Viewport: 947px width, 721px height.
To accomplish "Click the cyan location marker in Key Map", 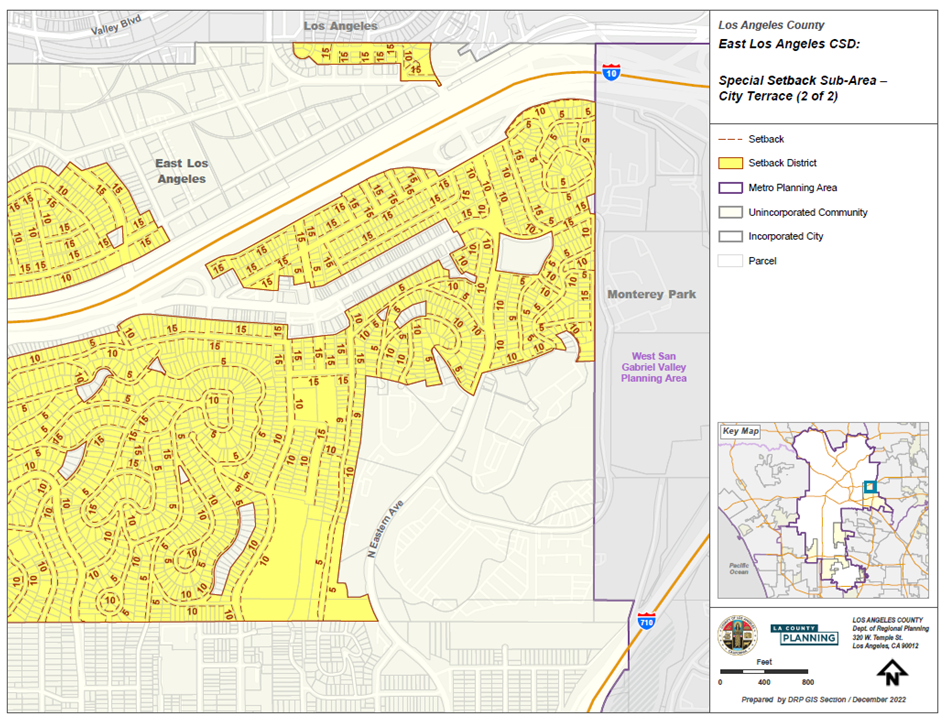I will 869,487.
